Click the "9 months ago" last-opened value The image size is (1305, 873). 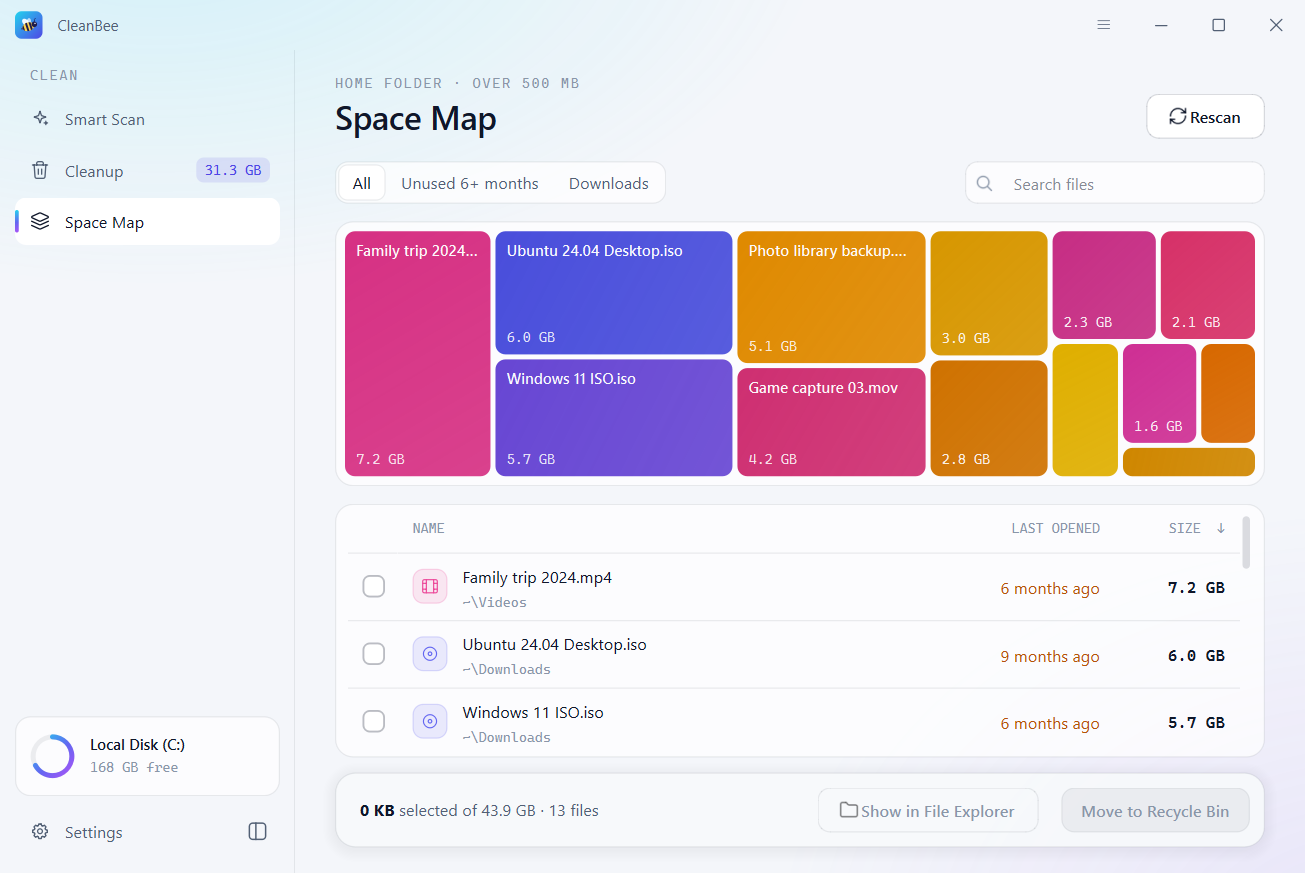pyautogui.click(x=1050, y=656)
